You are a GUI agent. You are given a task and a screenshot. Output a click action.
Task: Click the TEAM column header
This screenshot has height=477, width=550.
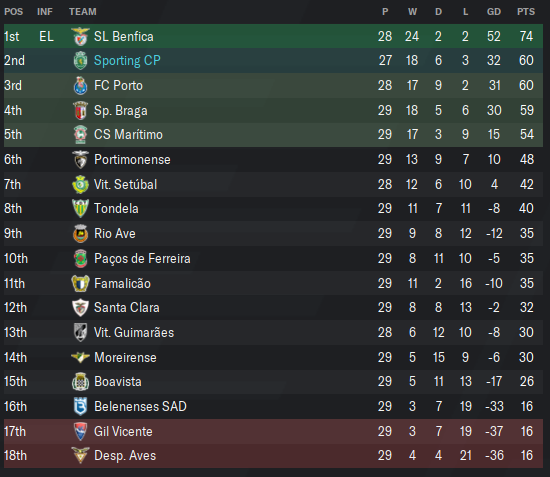[x=82, y=12]
